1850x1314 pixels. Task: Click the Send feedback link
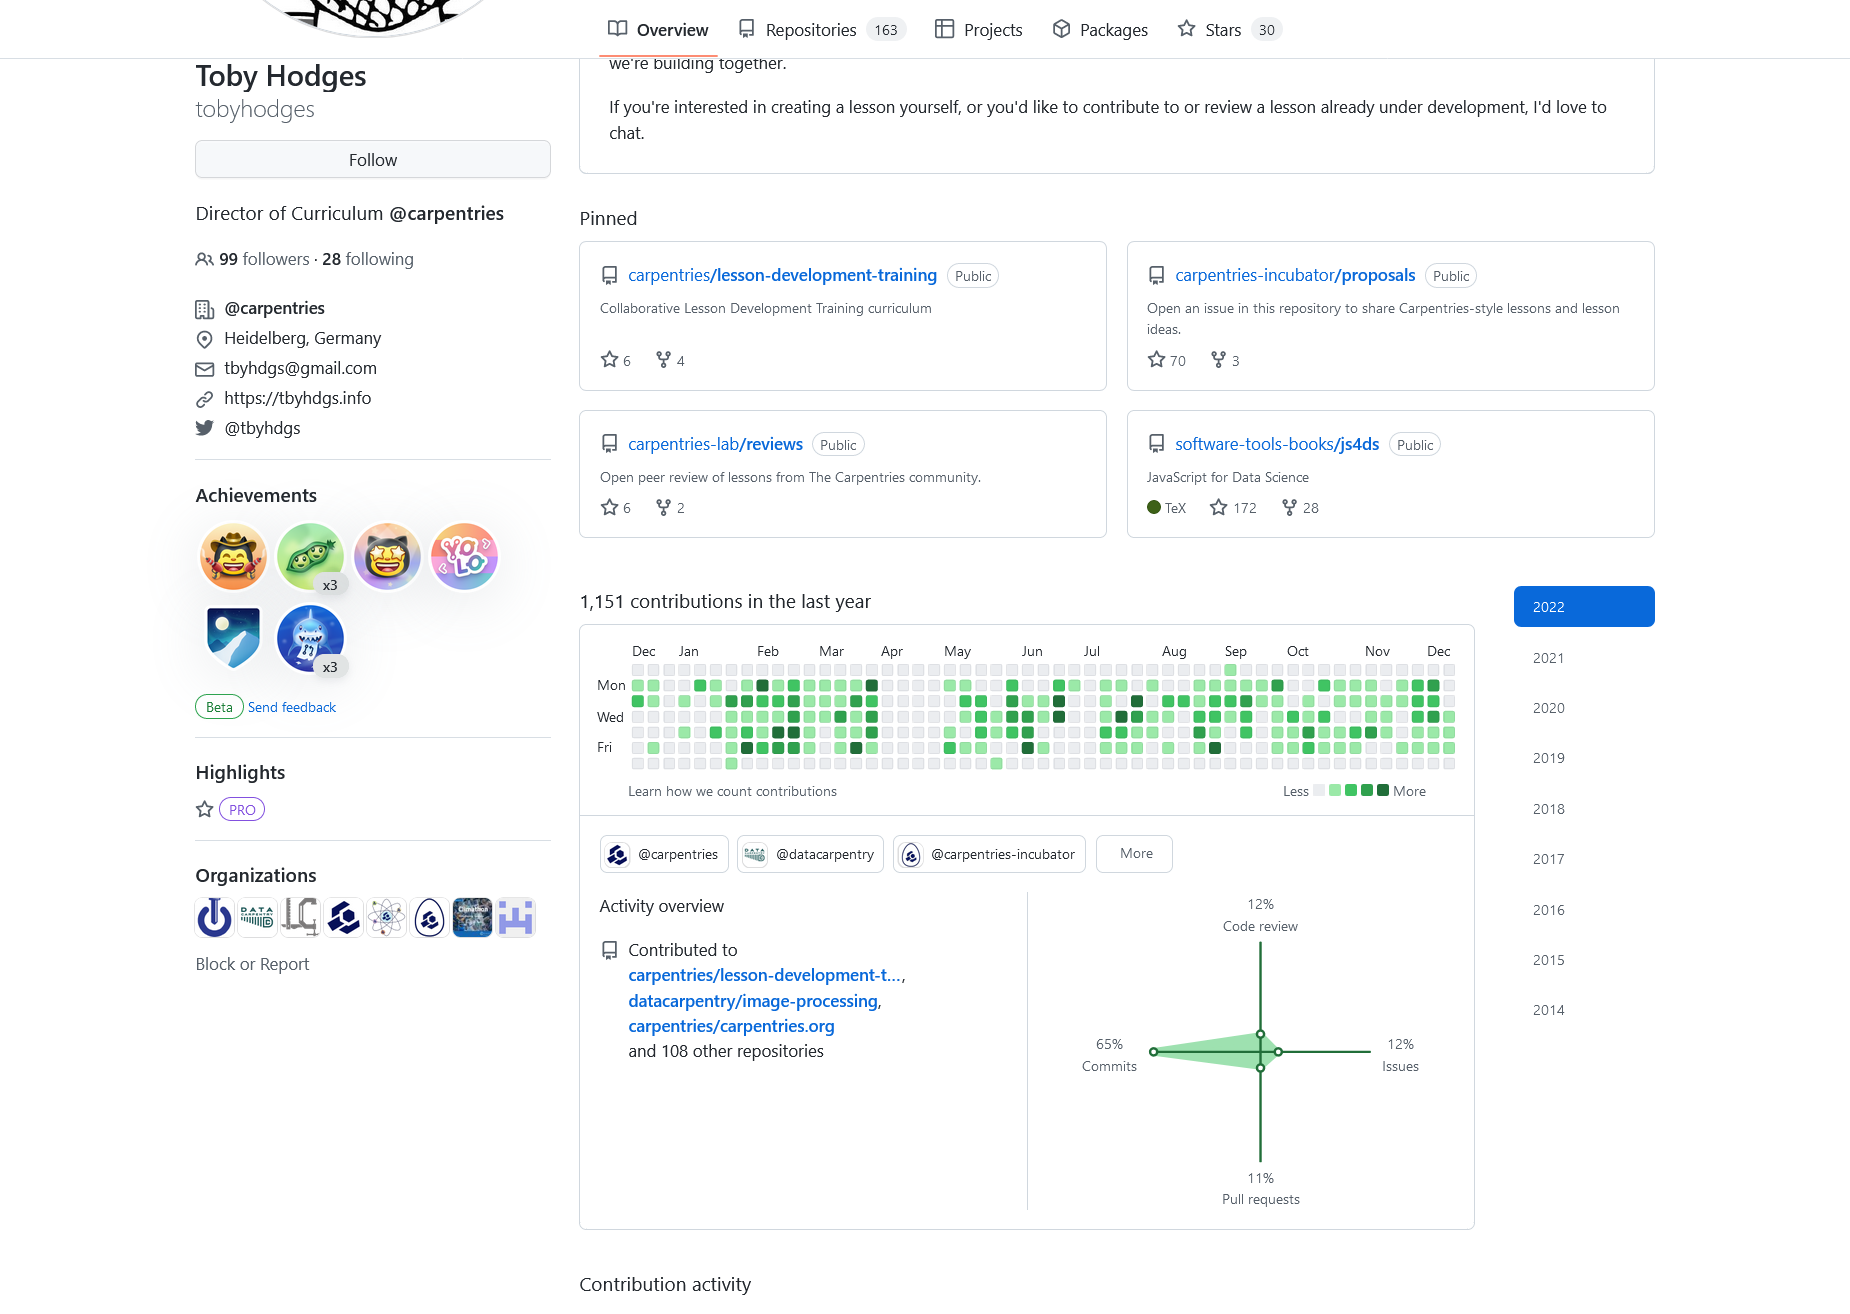point(292,707)
